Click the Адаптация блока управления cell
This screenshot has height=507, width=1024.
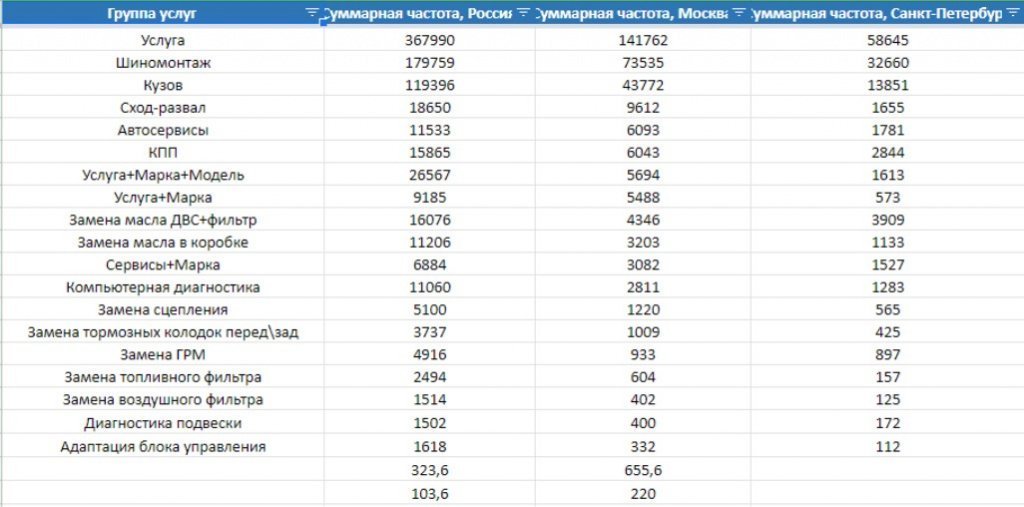(x=162, y=447)
